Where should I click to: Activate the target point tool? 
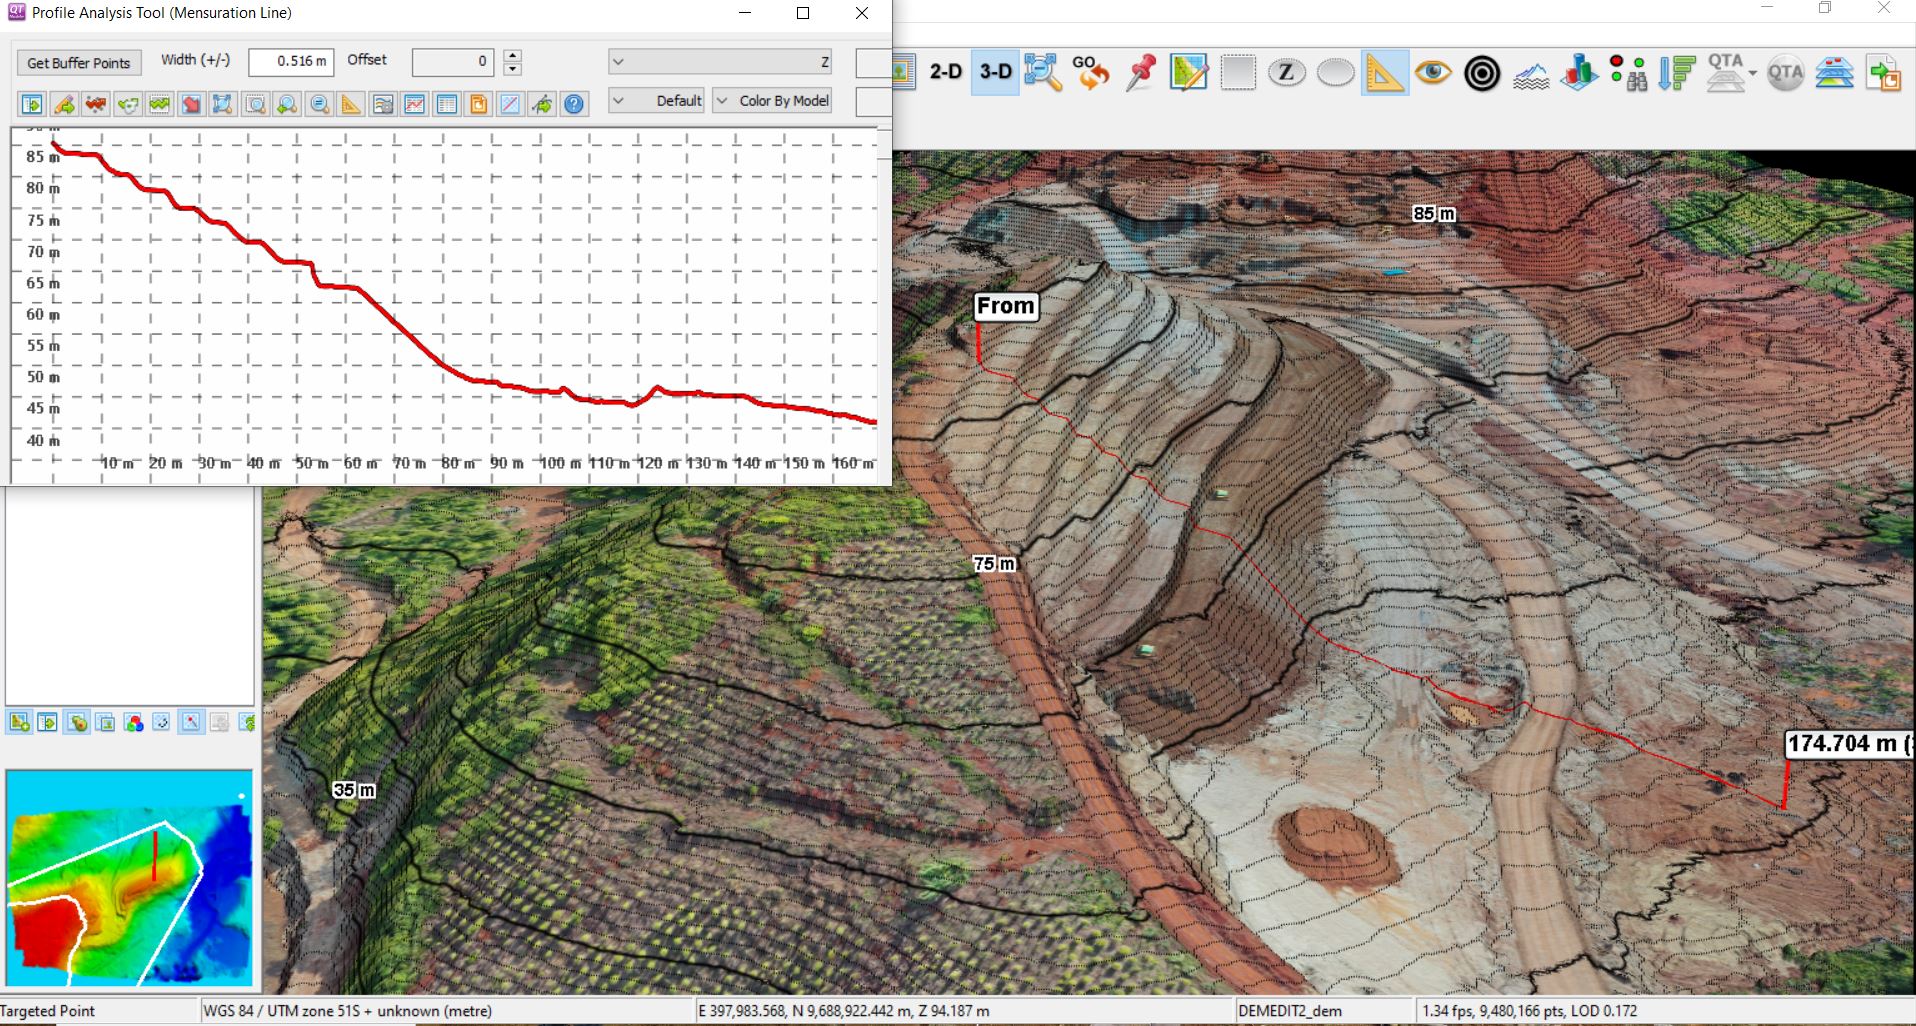click(1481, 72)
